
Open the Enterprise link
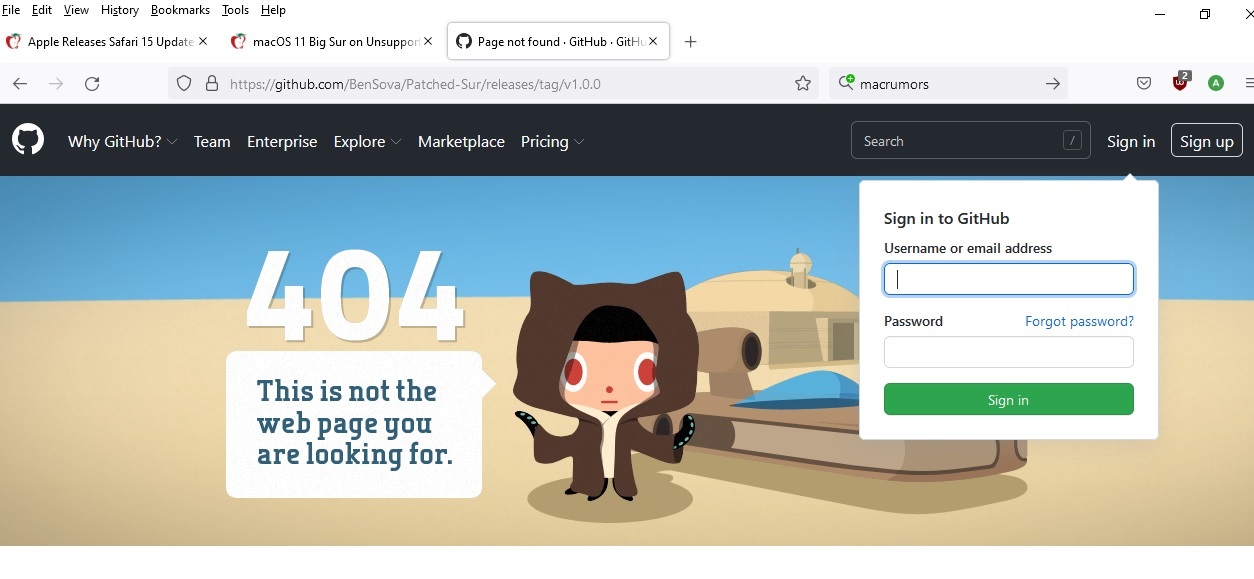[x=282, y=142]
